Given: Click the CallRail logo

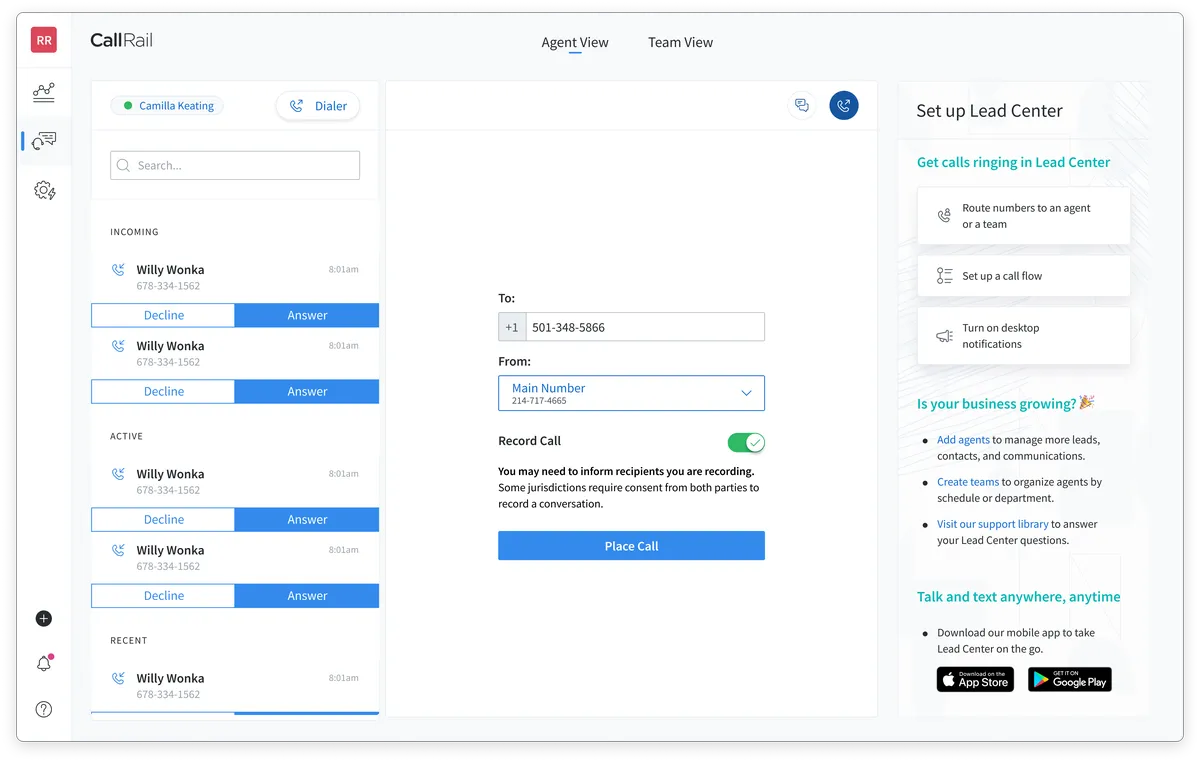Looking at the screenshot, I should coord(121,41).
